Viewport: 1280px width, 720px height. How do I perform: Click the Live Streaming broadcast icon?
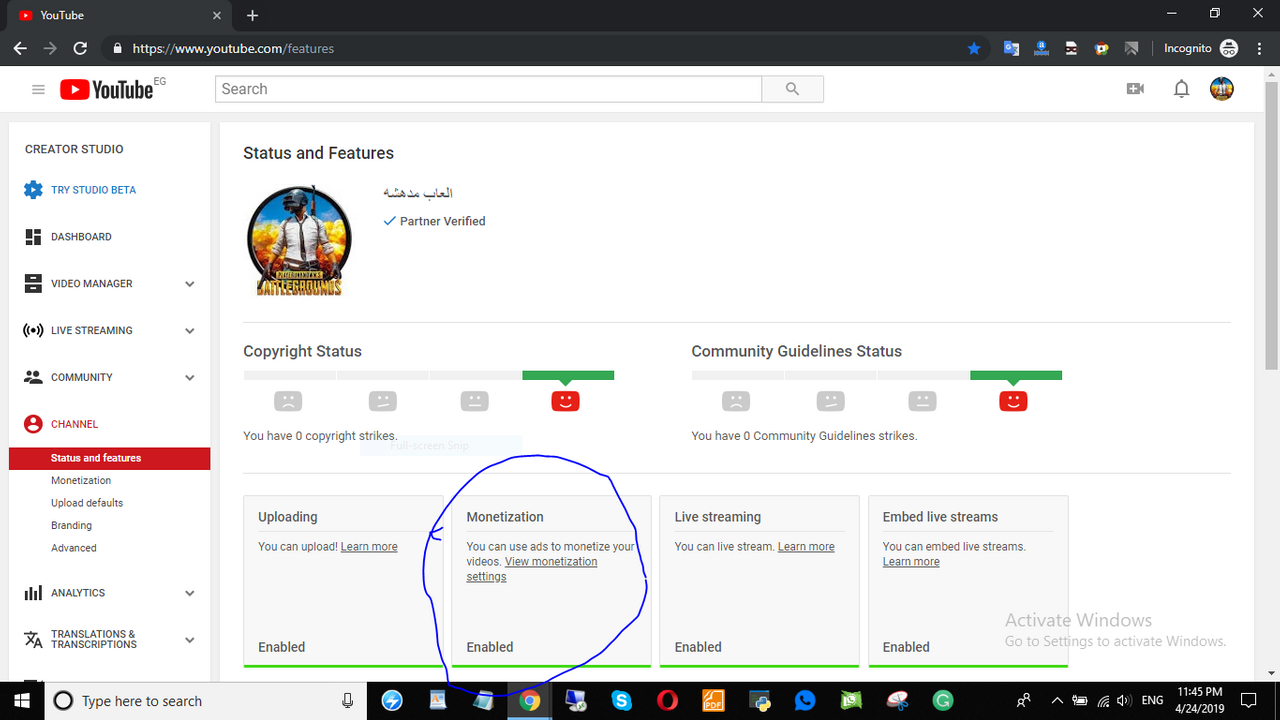(33, 331)
